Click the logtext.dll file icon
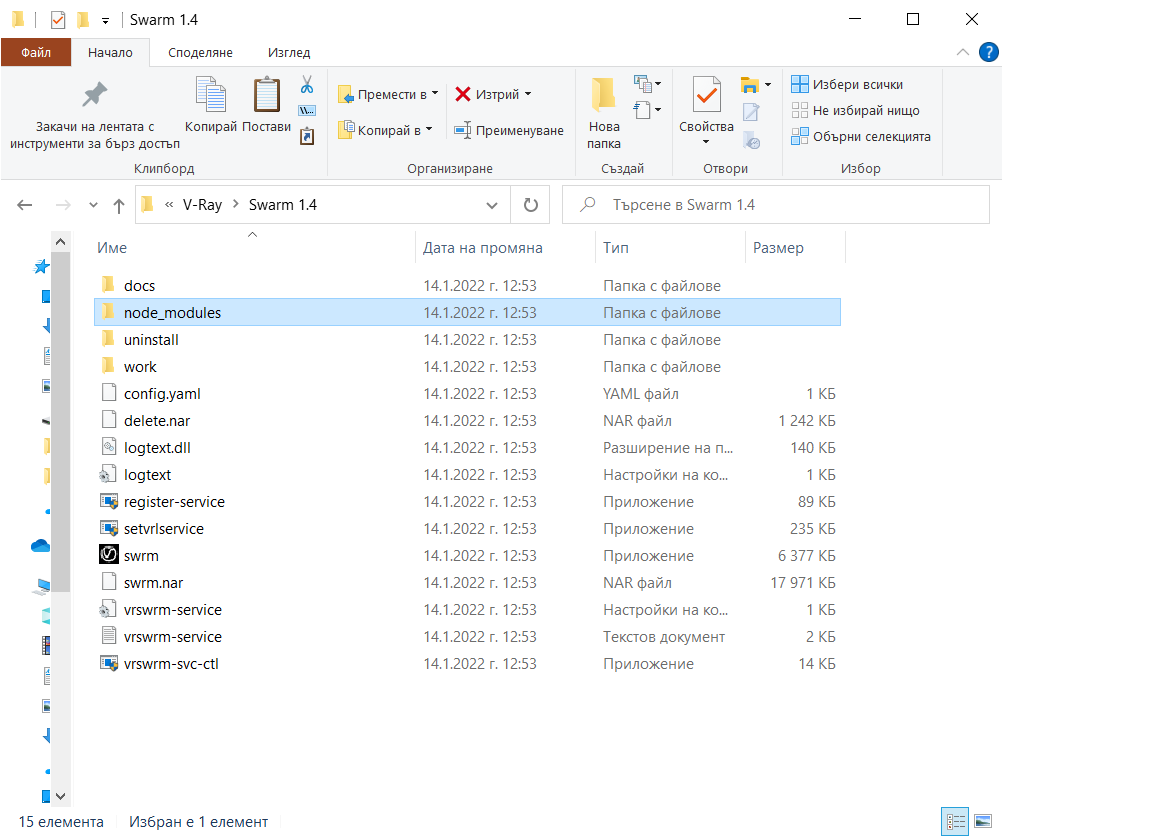1152x837 pixels. pyautogui.click(x=109, y=447)
